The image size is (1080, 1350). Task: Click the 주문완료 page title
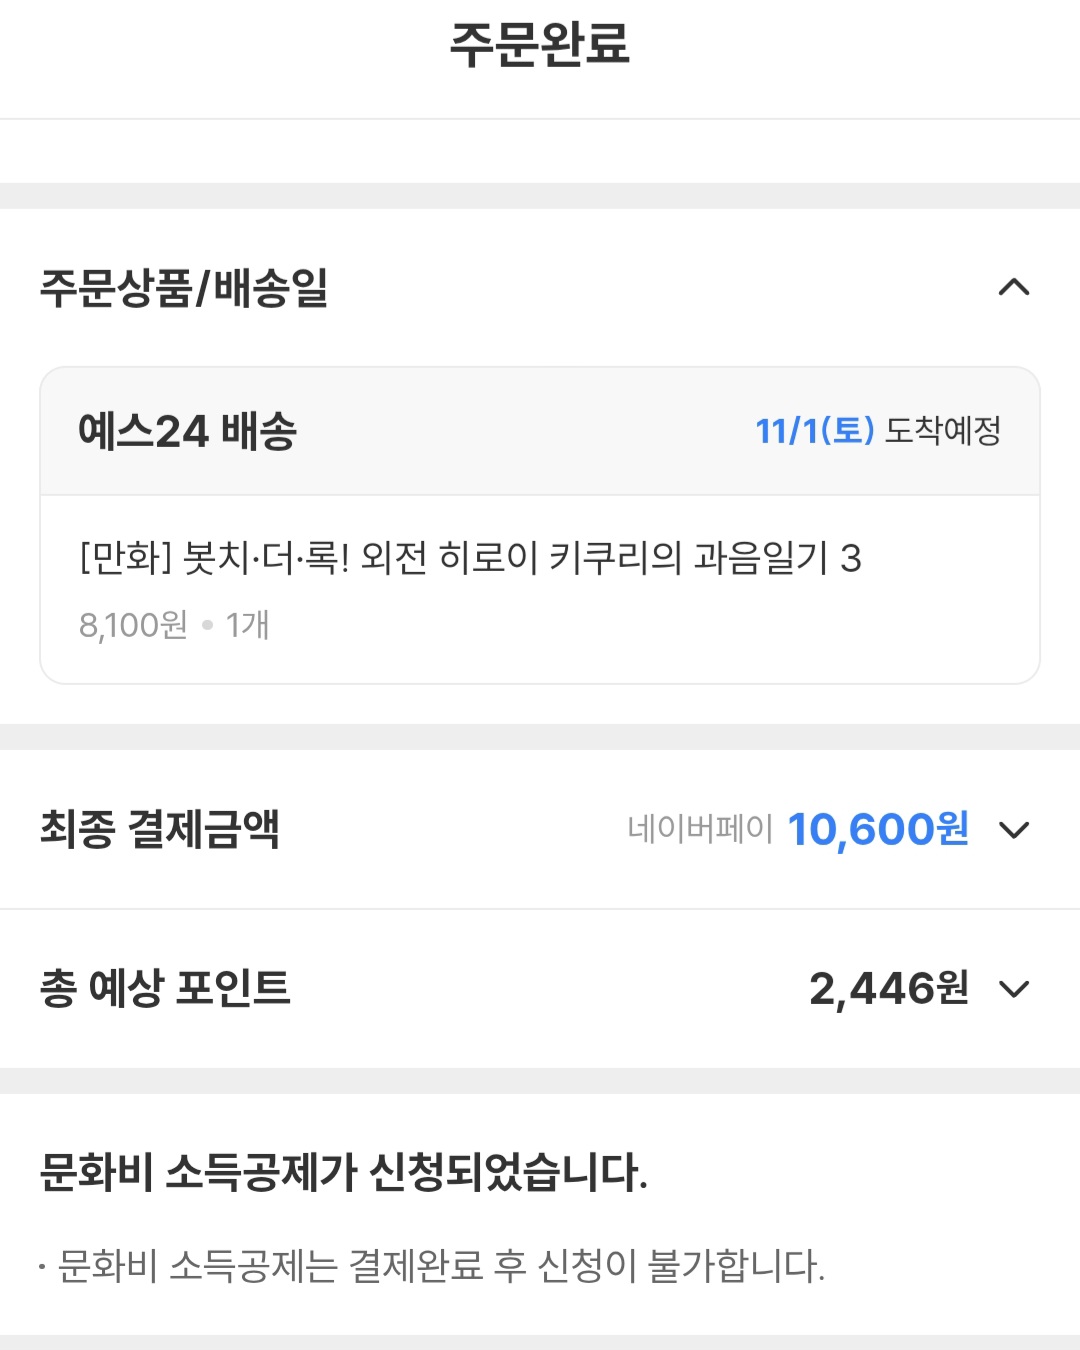(x=540, y=45)
